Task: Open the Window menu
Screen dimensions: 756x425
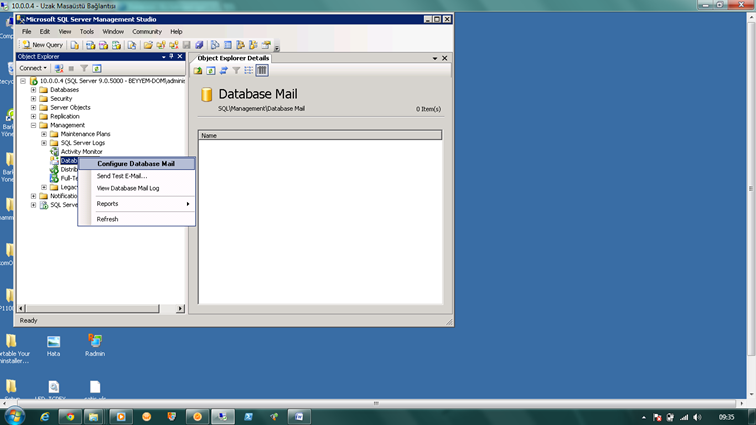Action: tap(113, 31)
